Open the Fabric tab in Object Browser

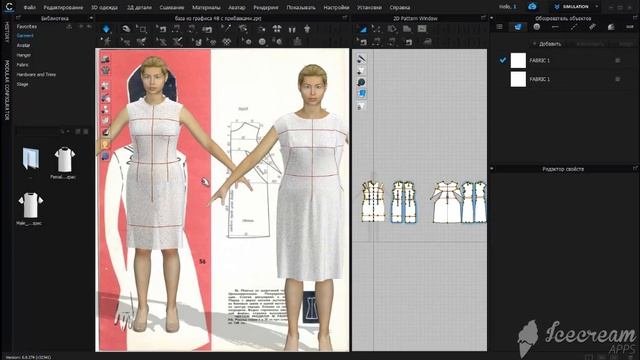[518, 27]
